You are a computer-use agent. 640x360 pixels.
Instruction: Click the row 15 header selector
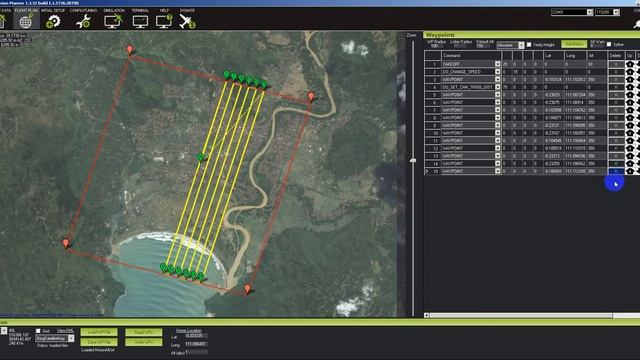click(x=433, y=171)
